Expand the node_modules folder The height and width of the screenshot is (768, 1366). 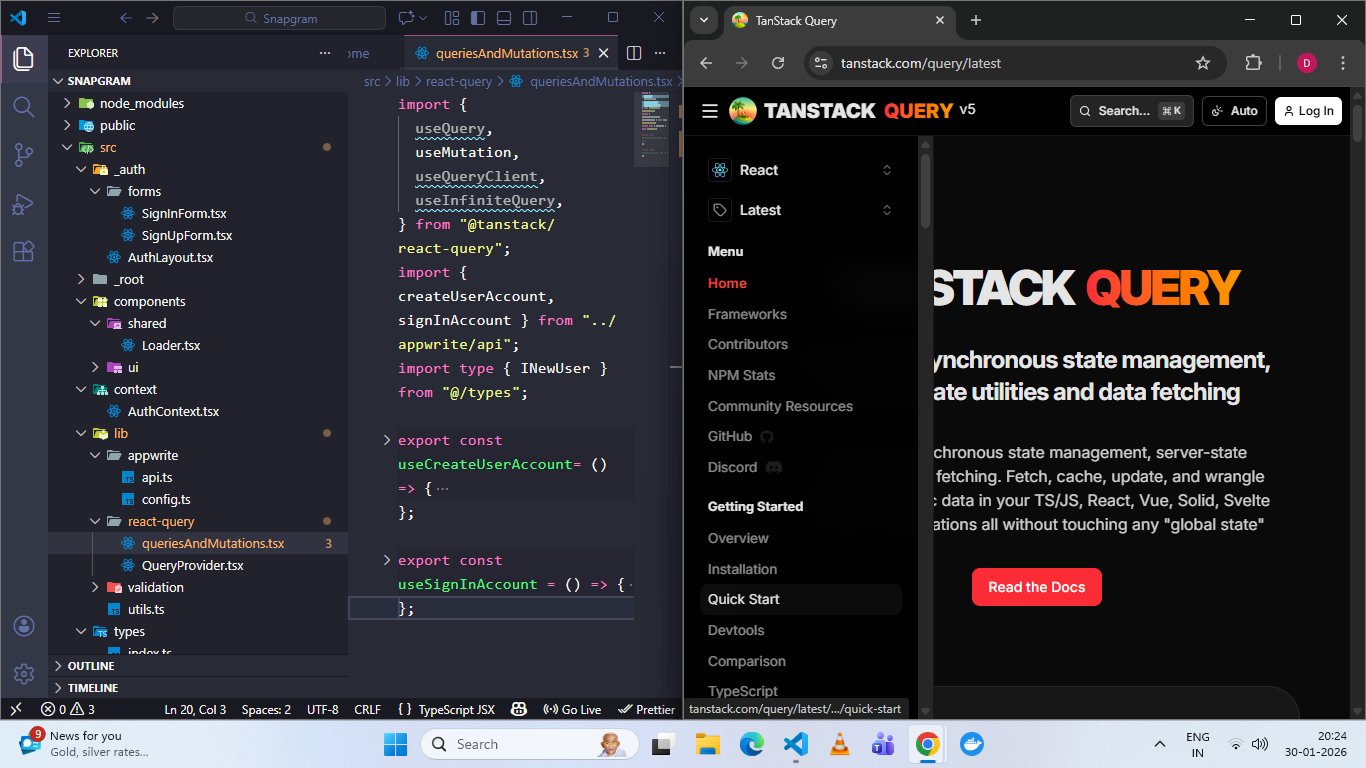pyautogui.click(x=142, y=103)
